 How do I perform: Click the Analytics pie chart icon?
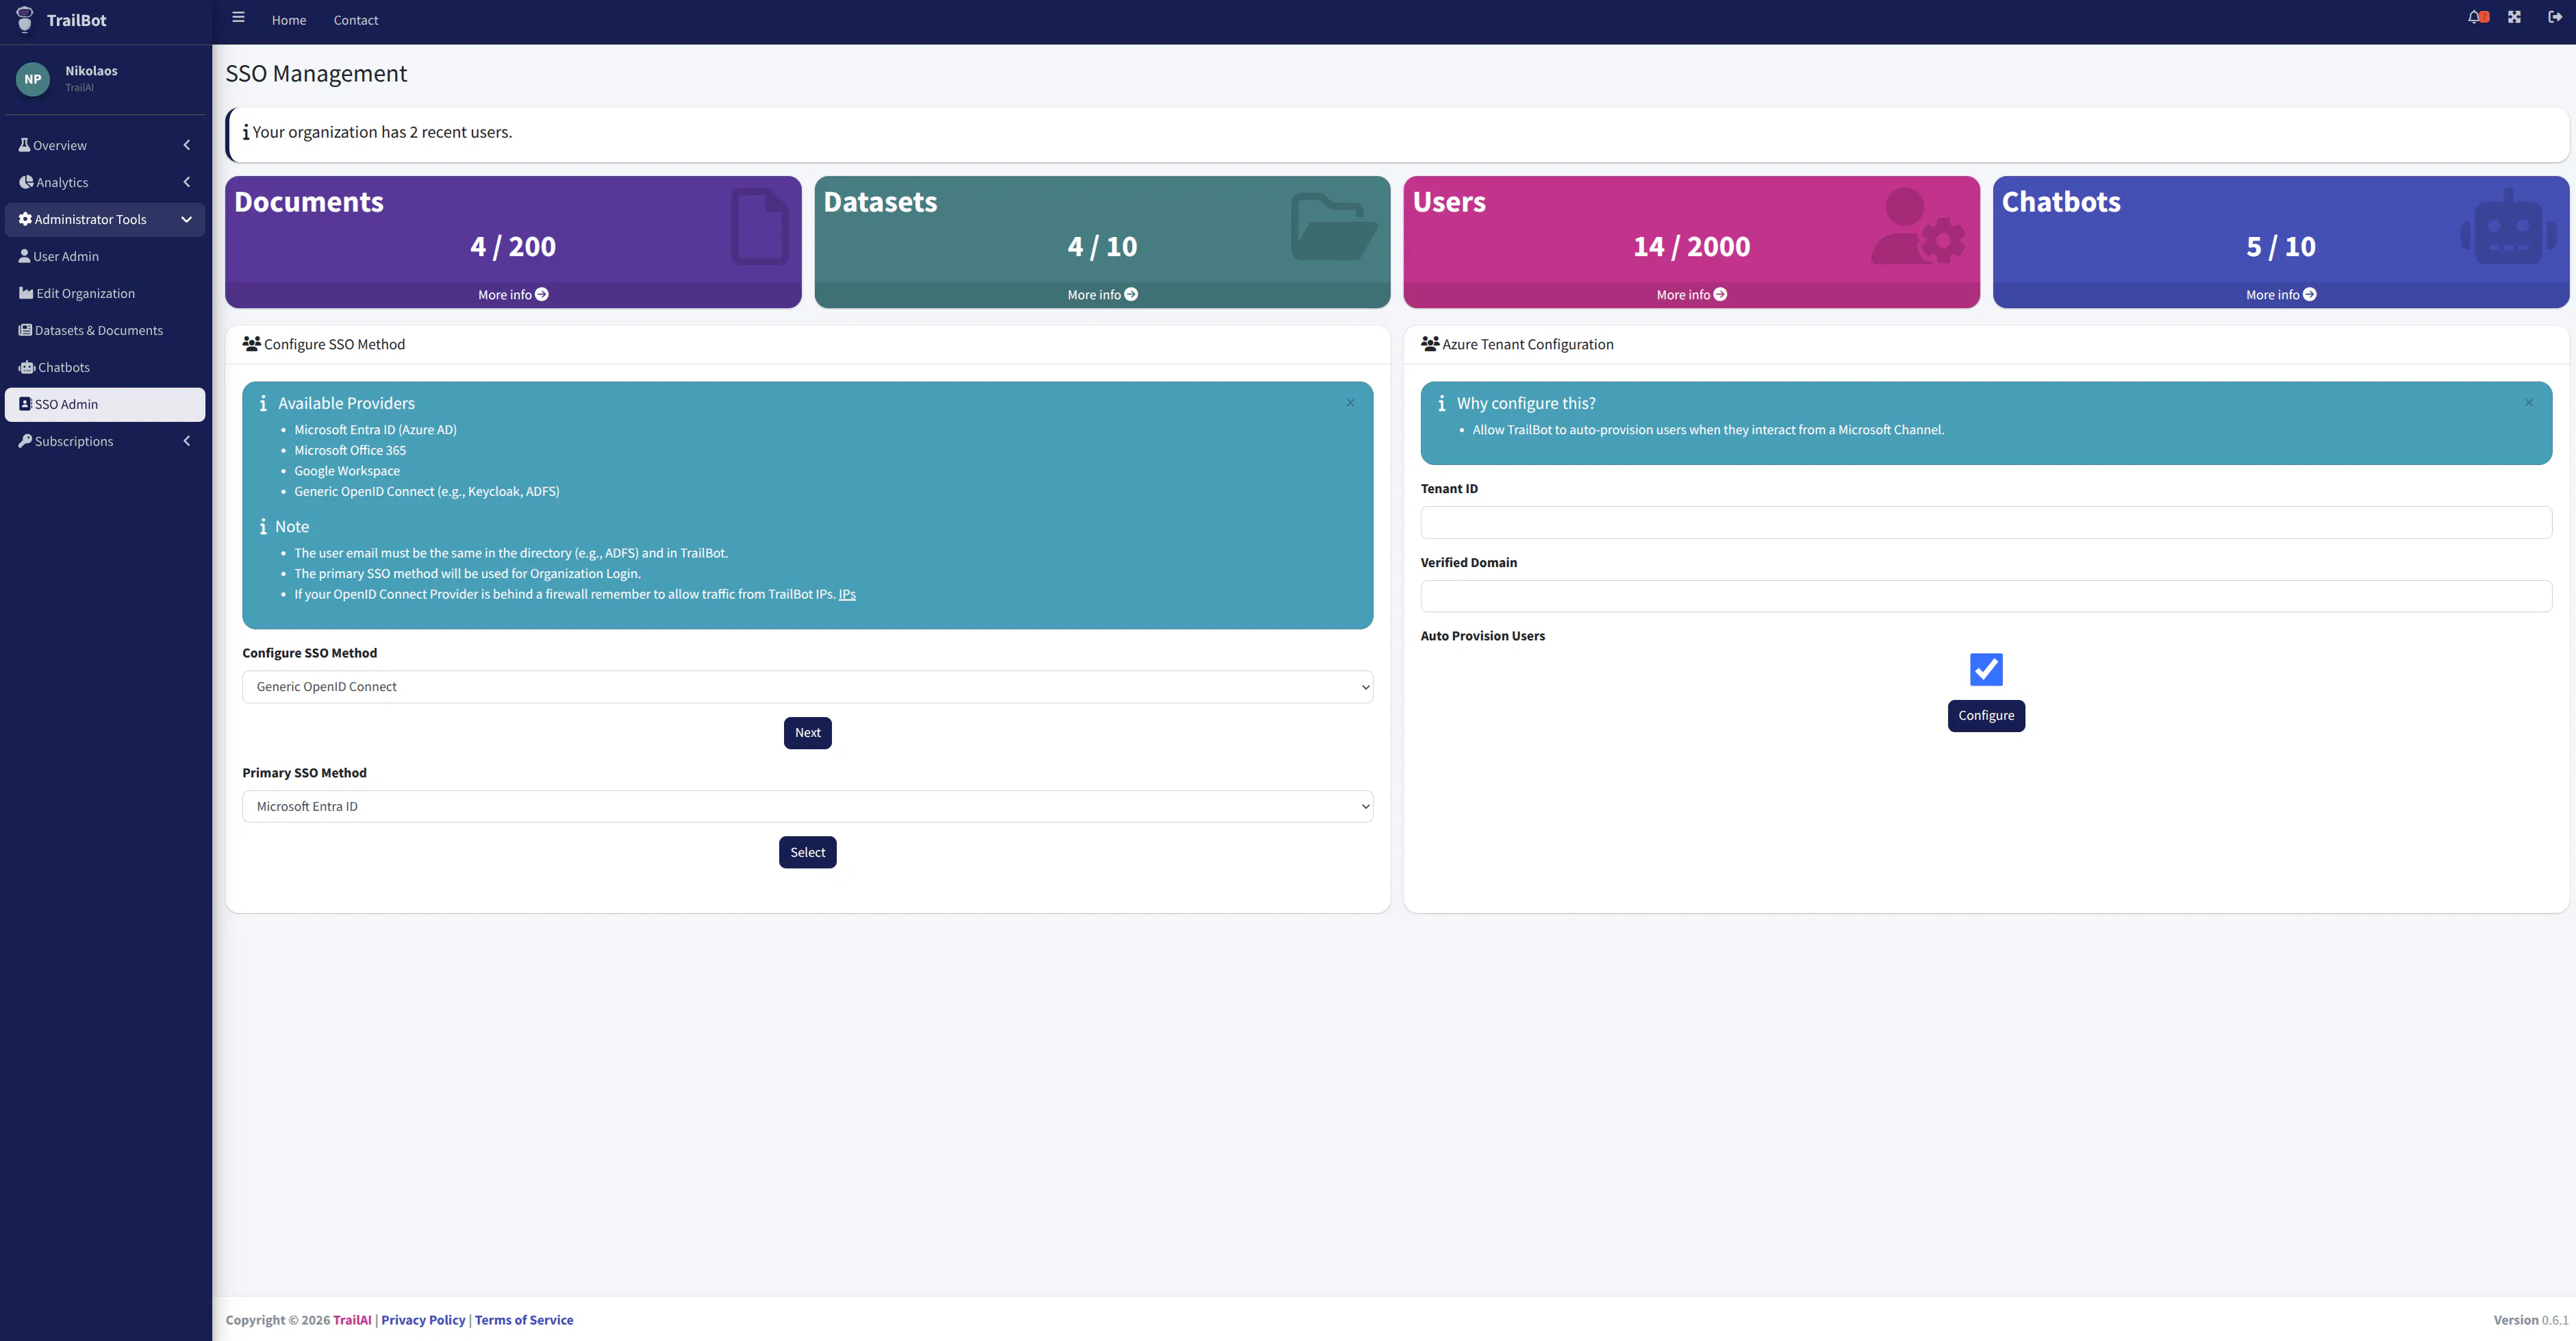pyautogui.click(x=26, y=182)
